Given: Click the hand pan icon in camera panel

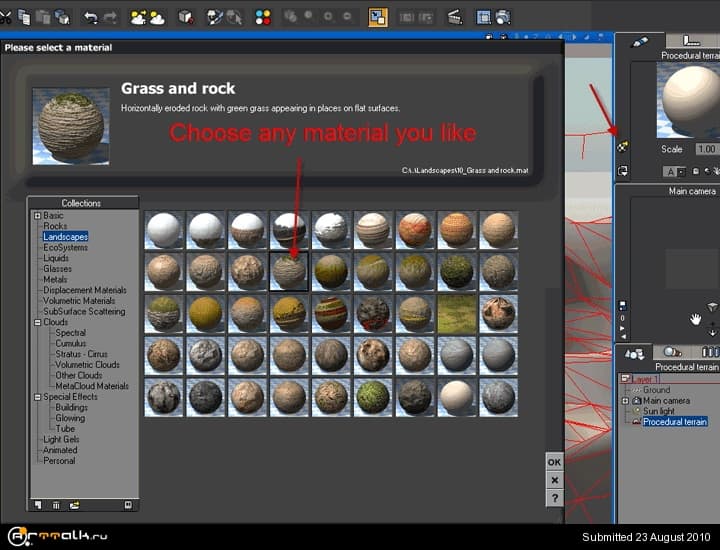Looking at the screenshot, I should 696,319.
